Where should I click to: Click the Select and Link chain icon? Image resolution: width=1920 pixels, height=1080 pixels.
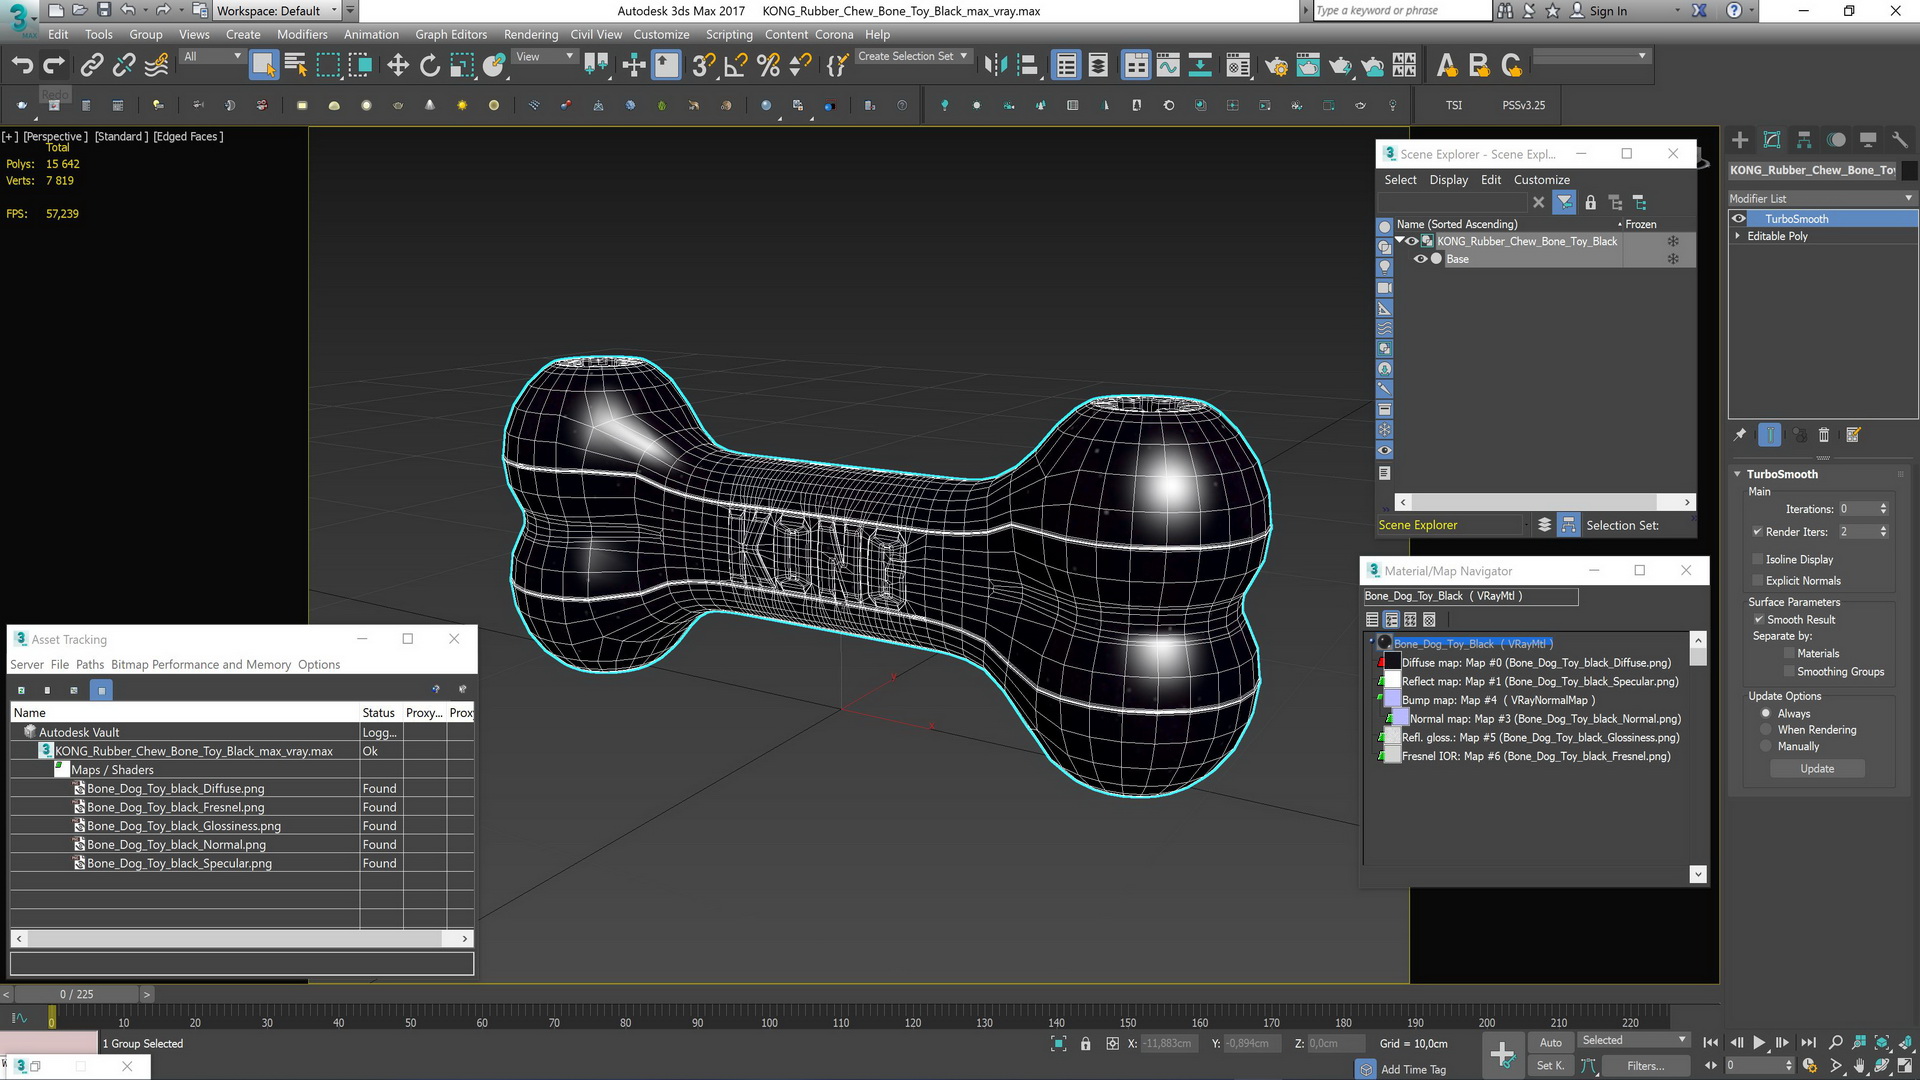92,66
